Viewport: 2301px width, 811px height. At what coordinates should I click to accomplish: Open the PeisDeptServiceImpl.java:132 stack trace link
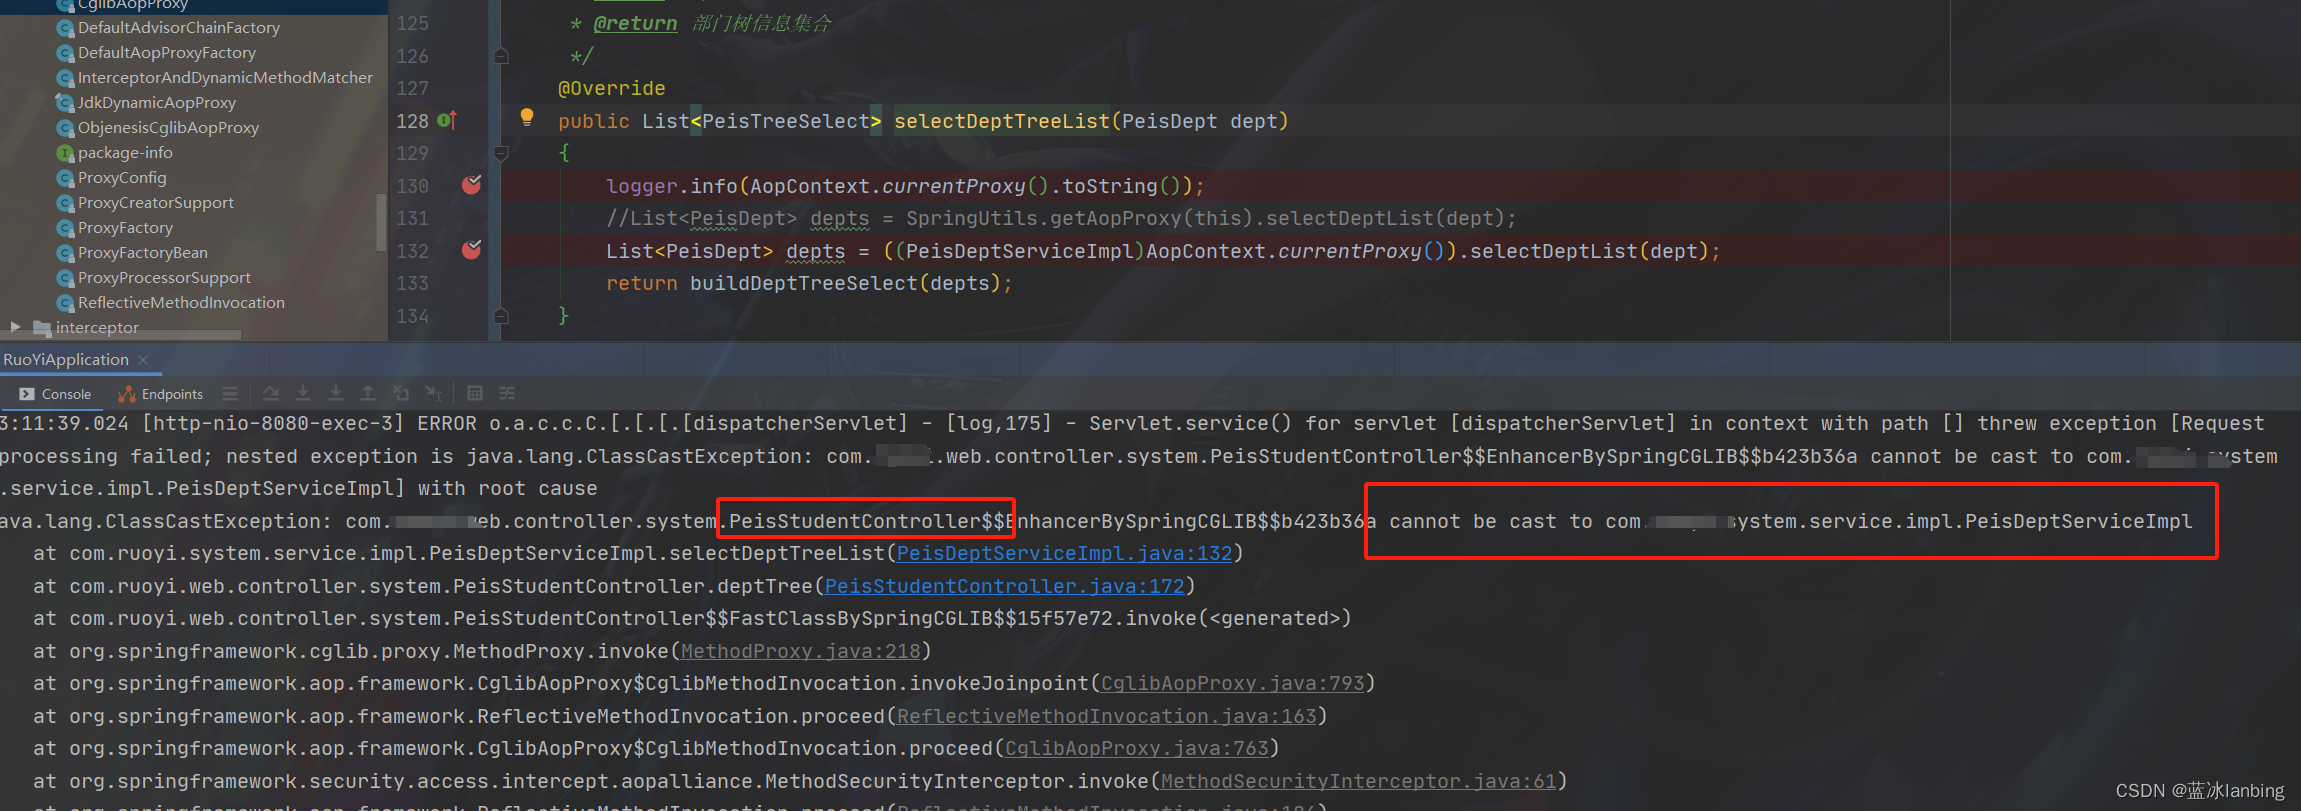click(1064, 553)
